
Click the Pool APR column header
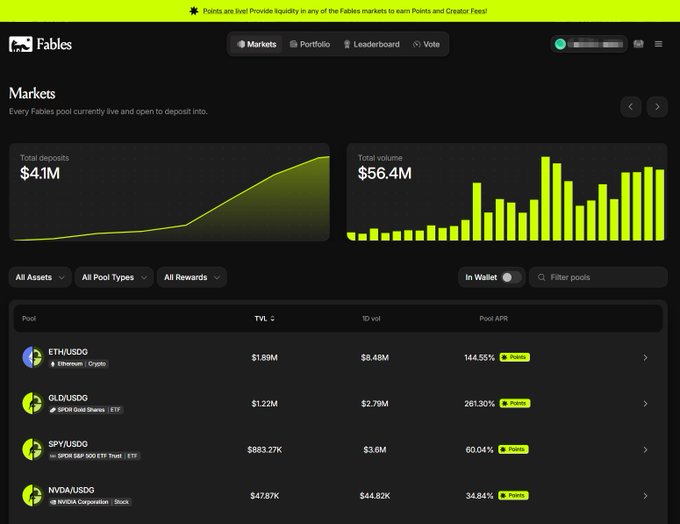[x=494, y=318]
